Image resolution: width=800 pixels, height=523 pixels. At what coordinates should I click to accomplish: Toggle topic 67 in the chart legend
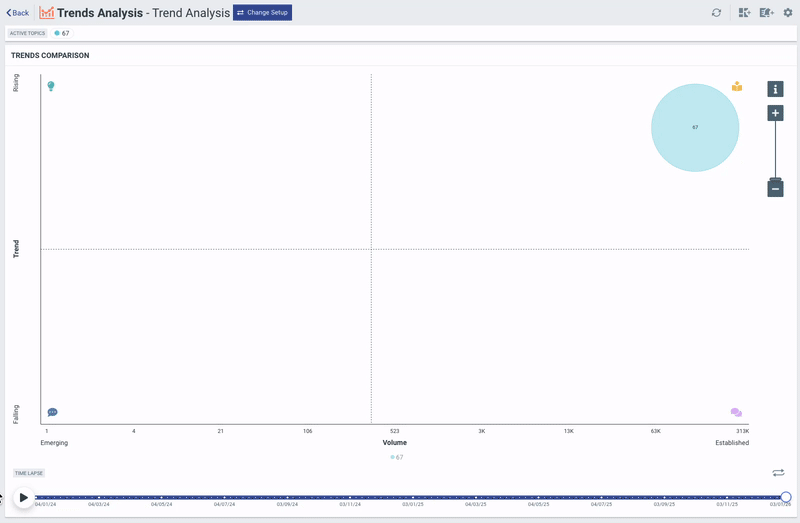(x=397, y=457)
